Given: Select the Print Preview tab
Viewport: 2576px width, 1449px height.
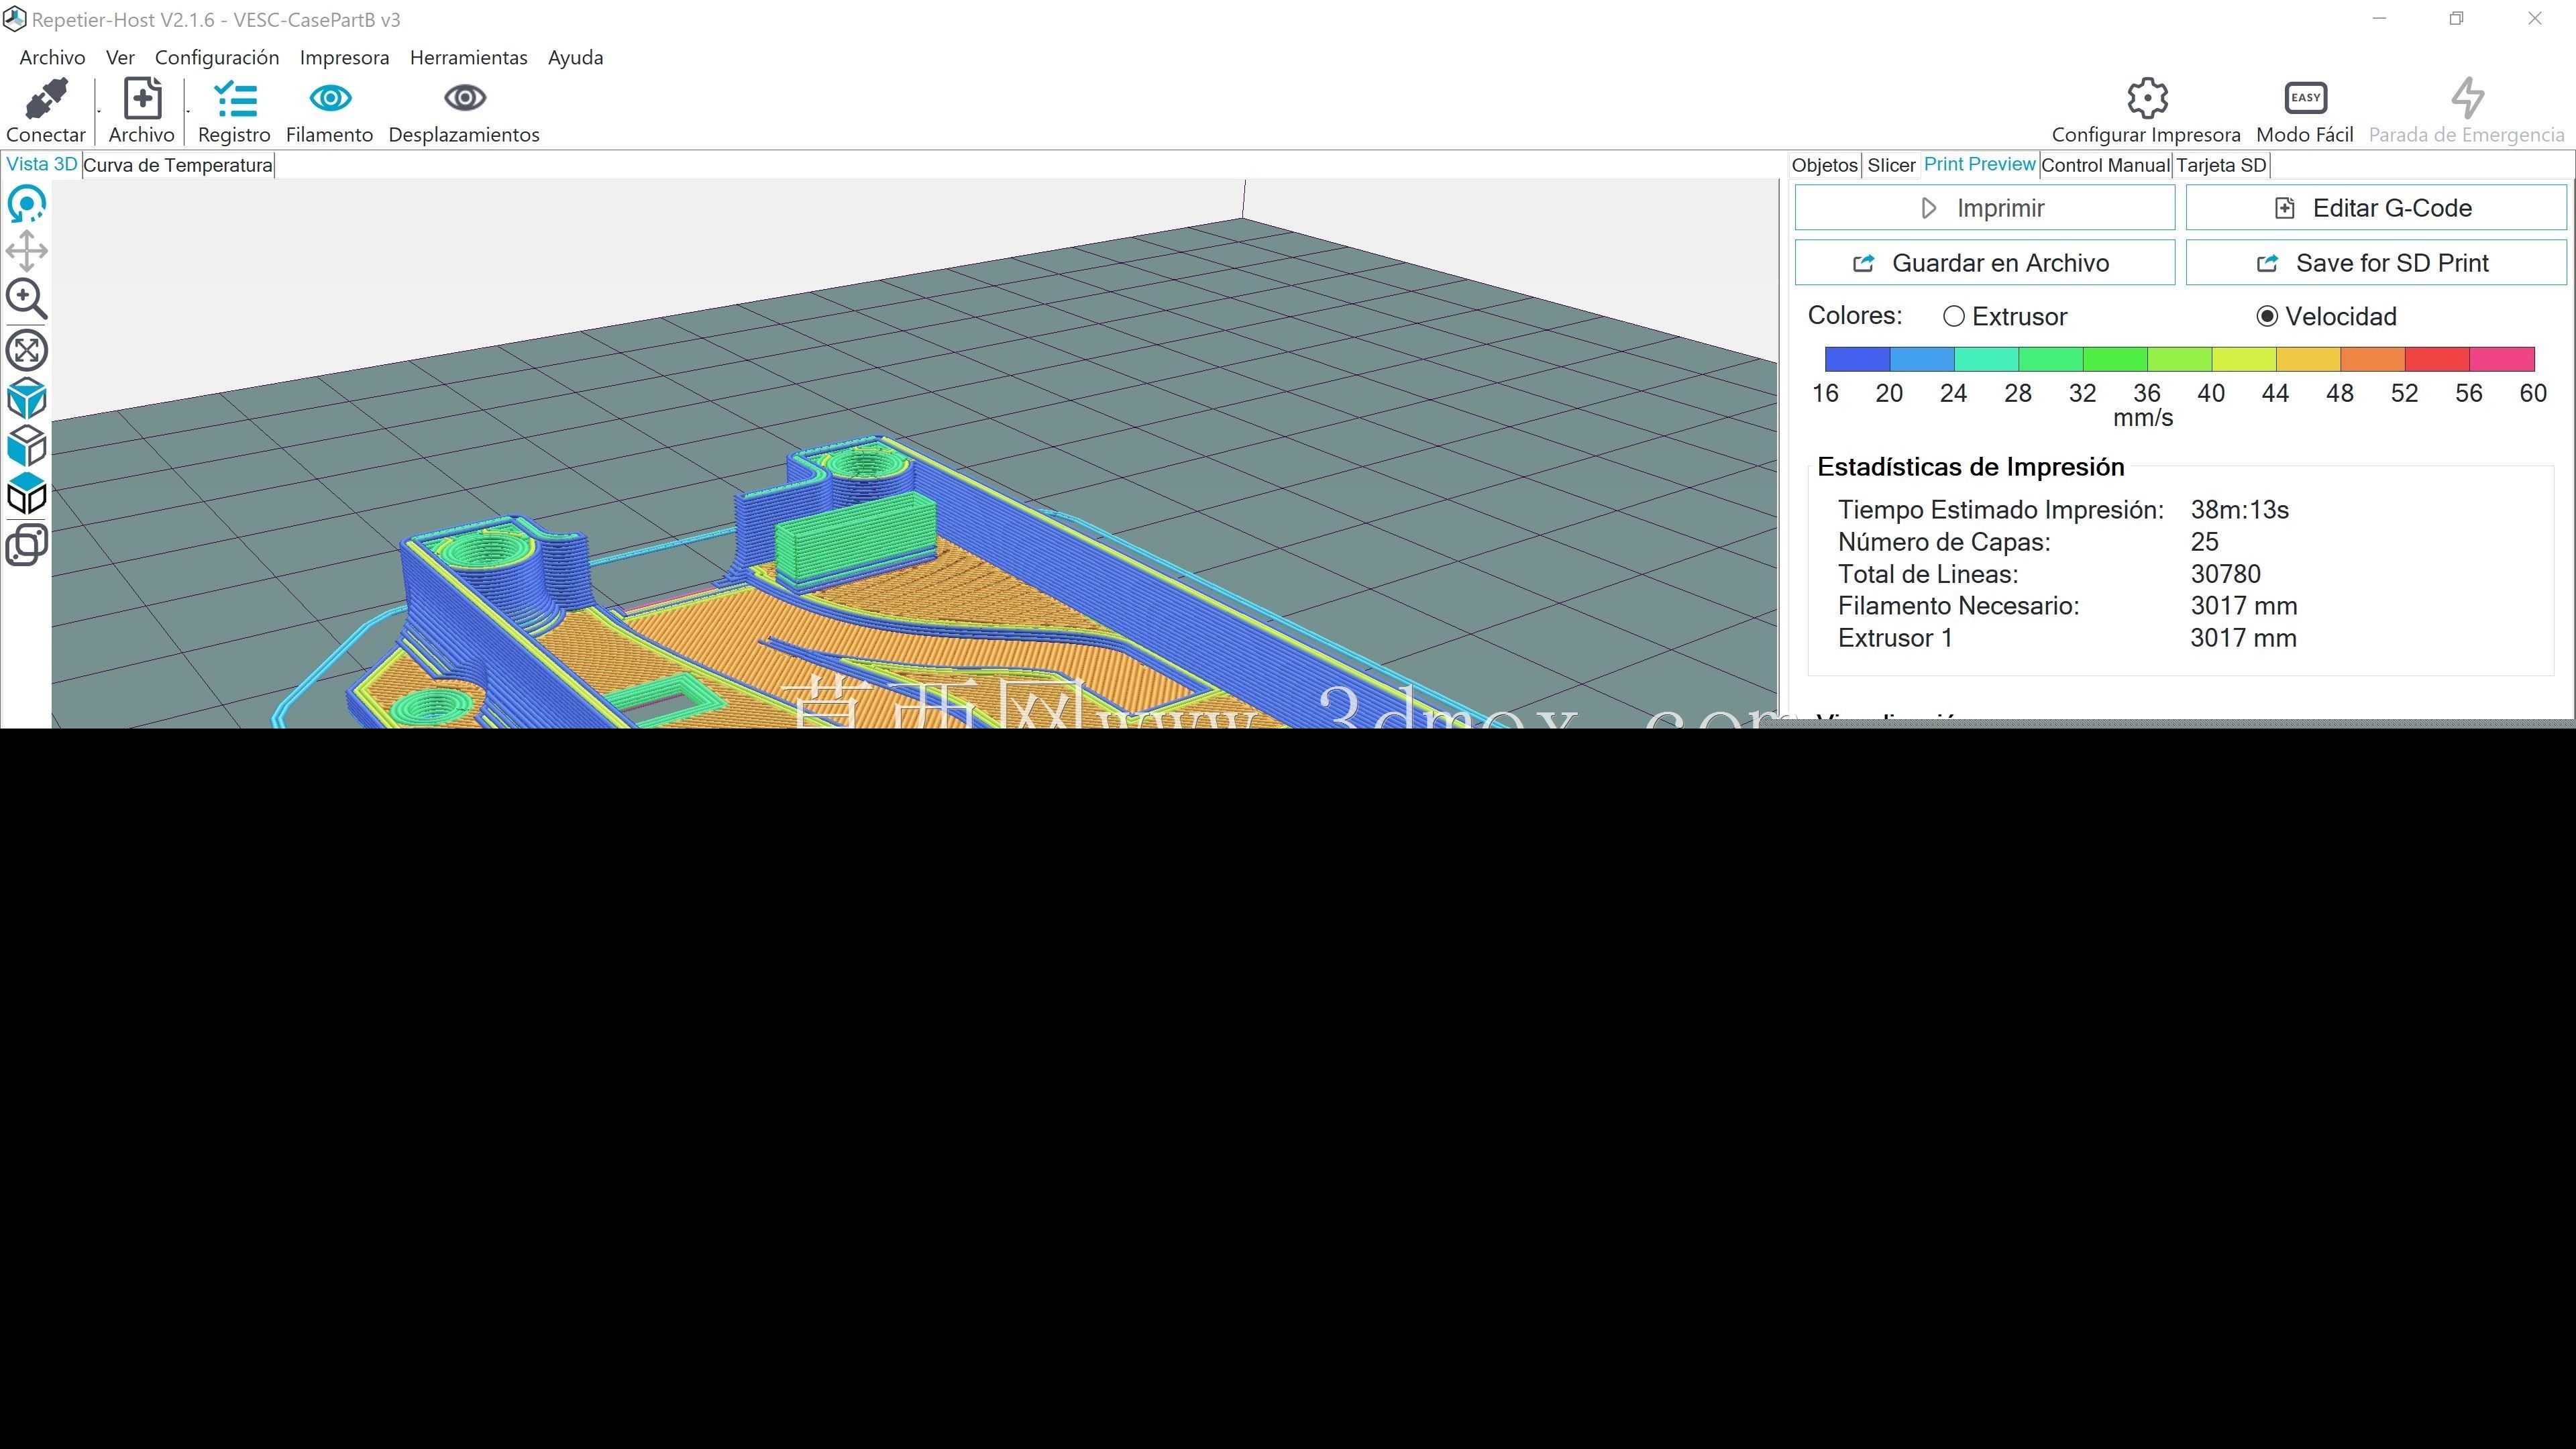Looking at the screenshot, I should (x=1979, y=164).
